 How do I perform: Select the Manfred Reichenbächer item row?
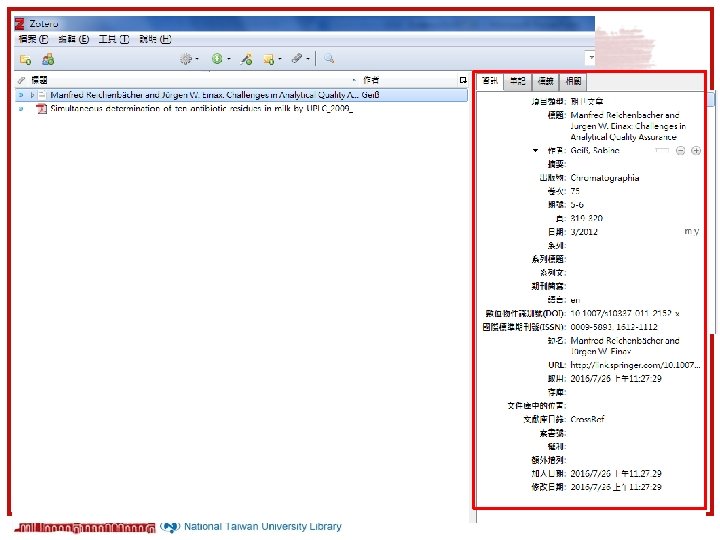(242, 95)
